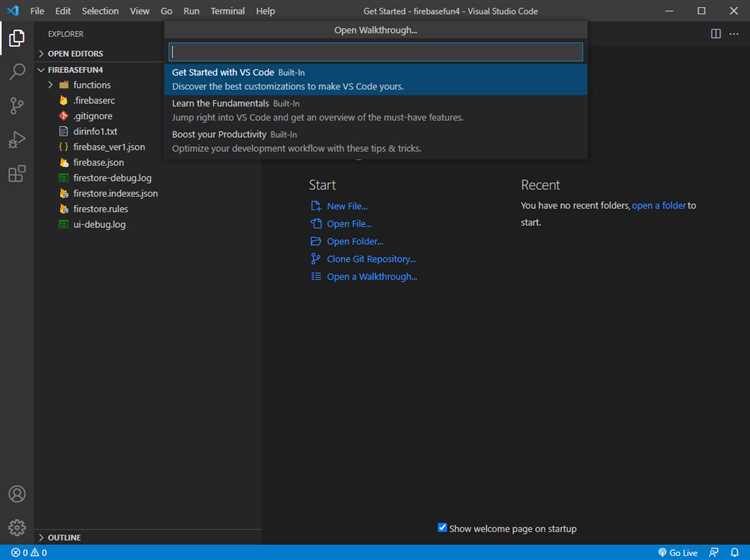
Task: Click the Open Folder... link
Action: click(x=355, y=242)
